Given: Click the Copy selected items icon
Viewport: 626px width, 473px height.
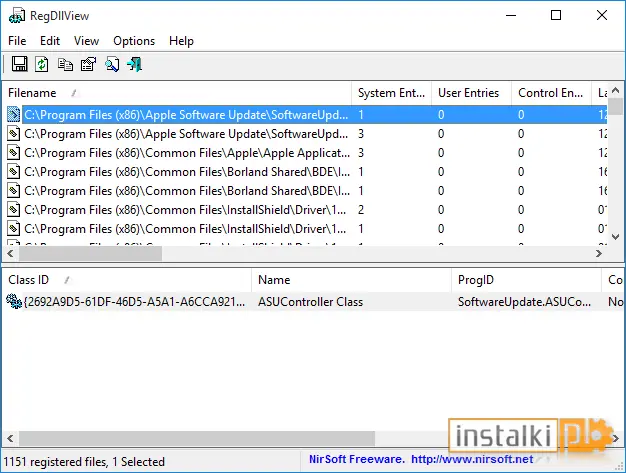Looking at the screenshot, I should 65,64.
